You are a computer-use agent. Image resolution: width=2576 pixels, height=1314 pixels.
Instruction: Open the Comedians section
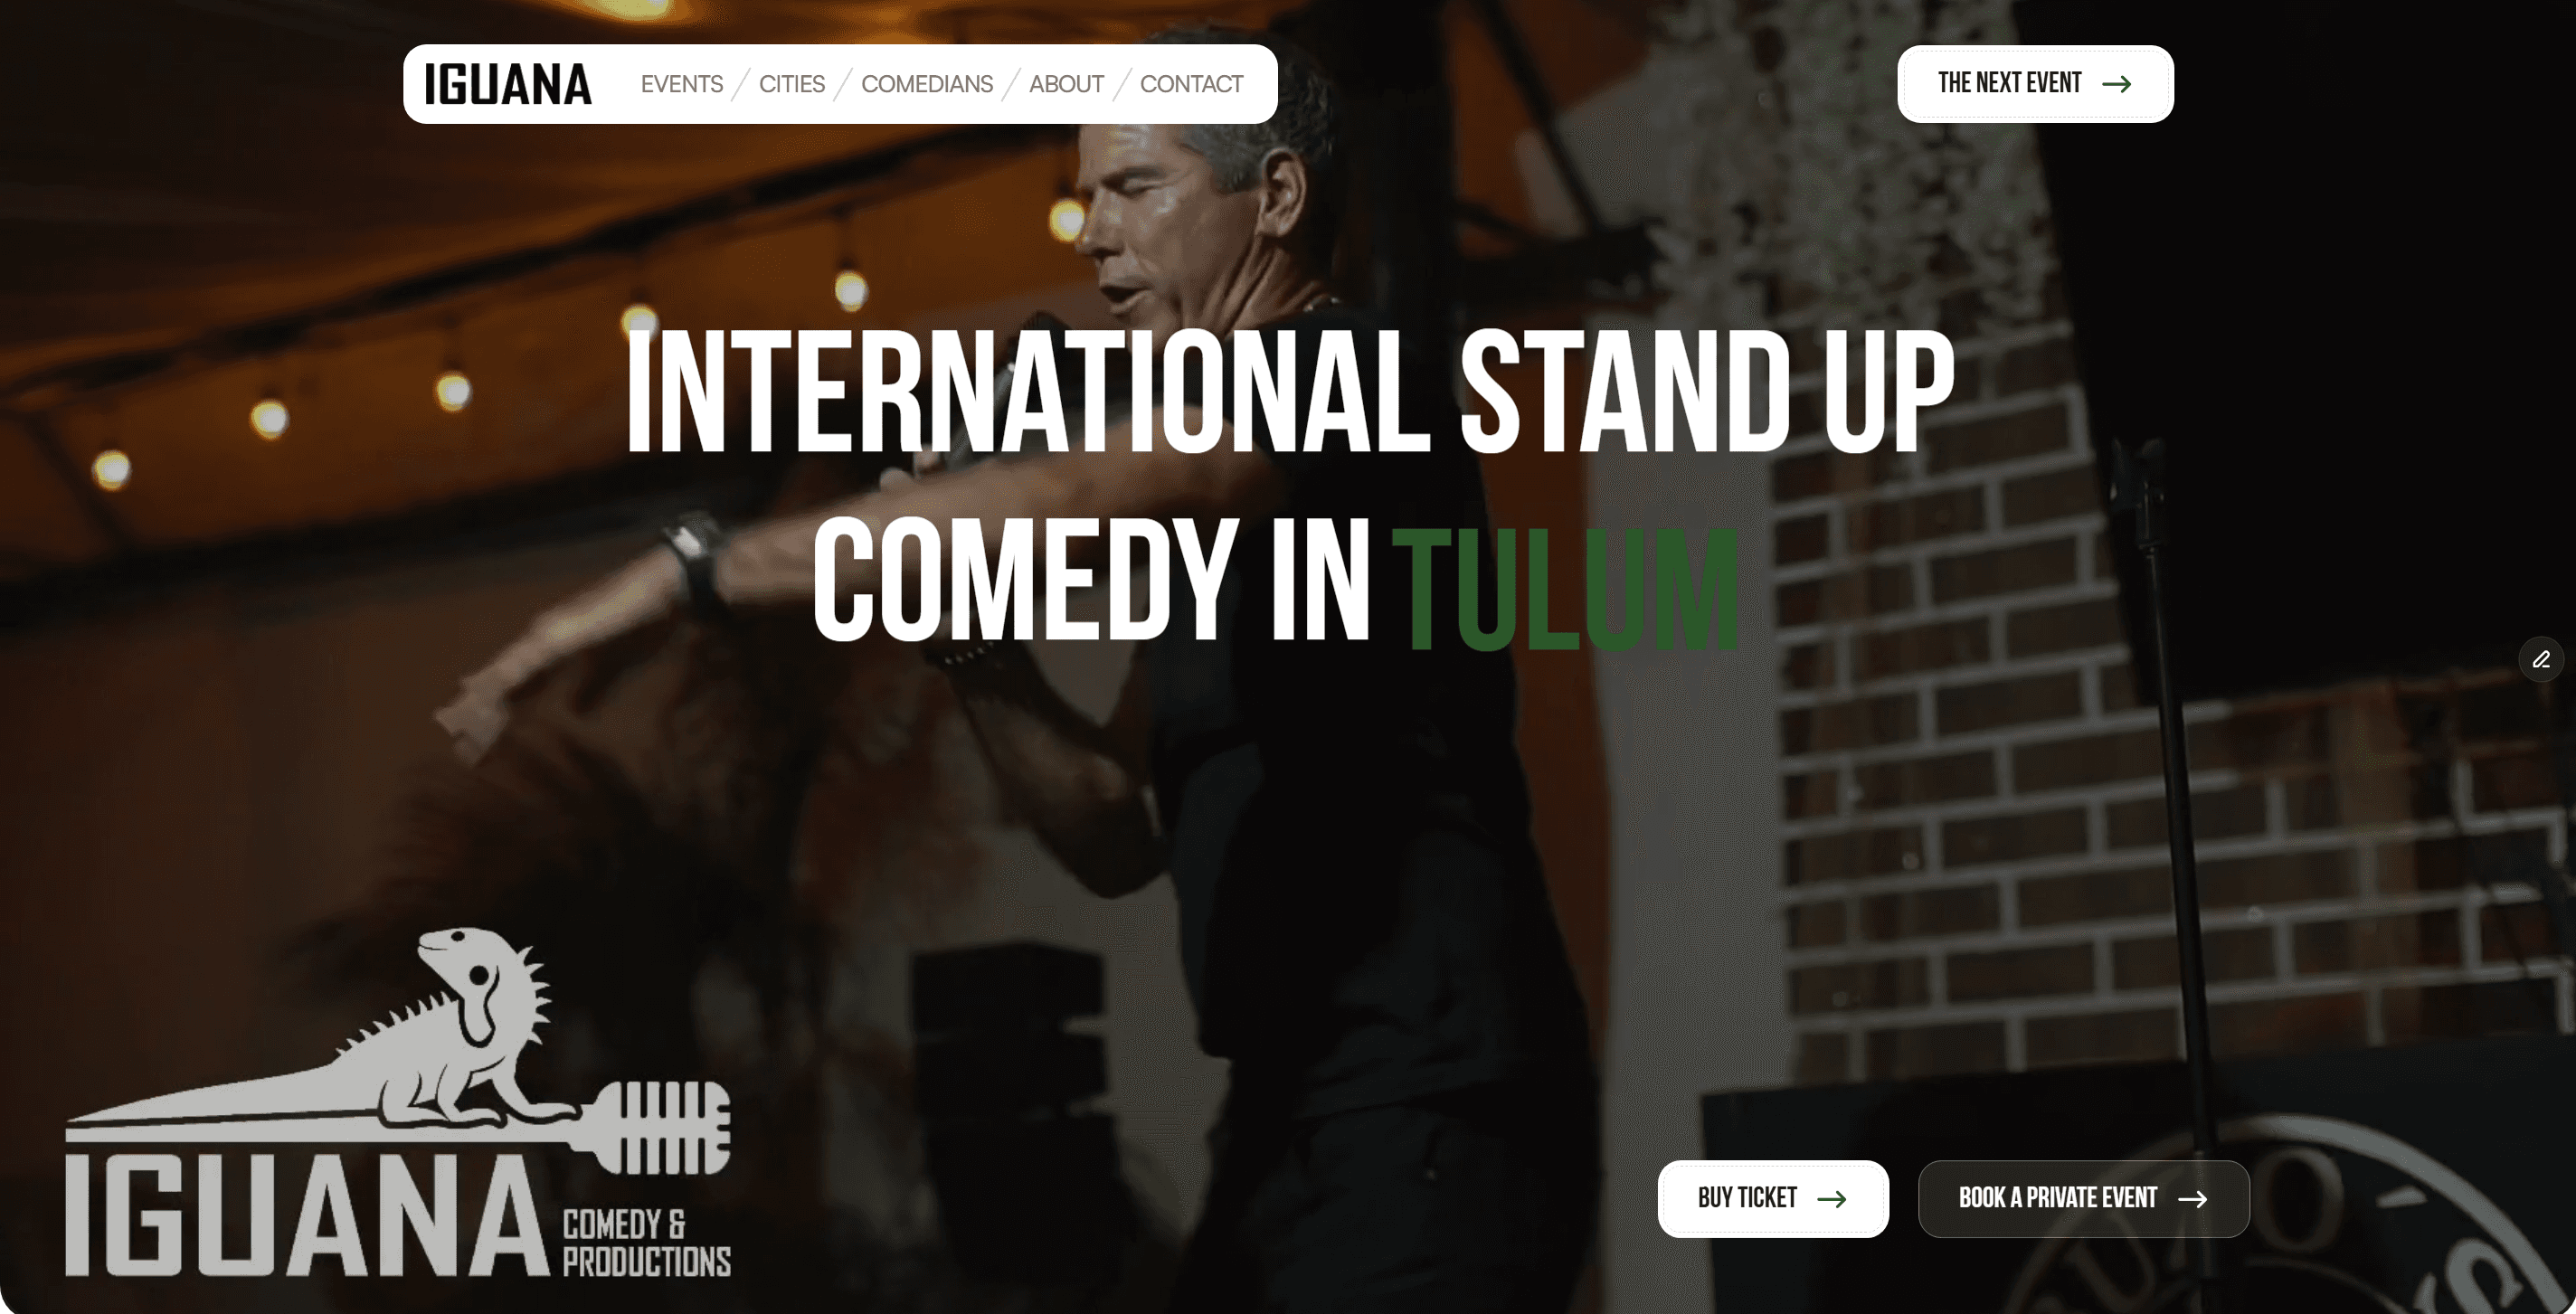coord(926,84)
